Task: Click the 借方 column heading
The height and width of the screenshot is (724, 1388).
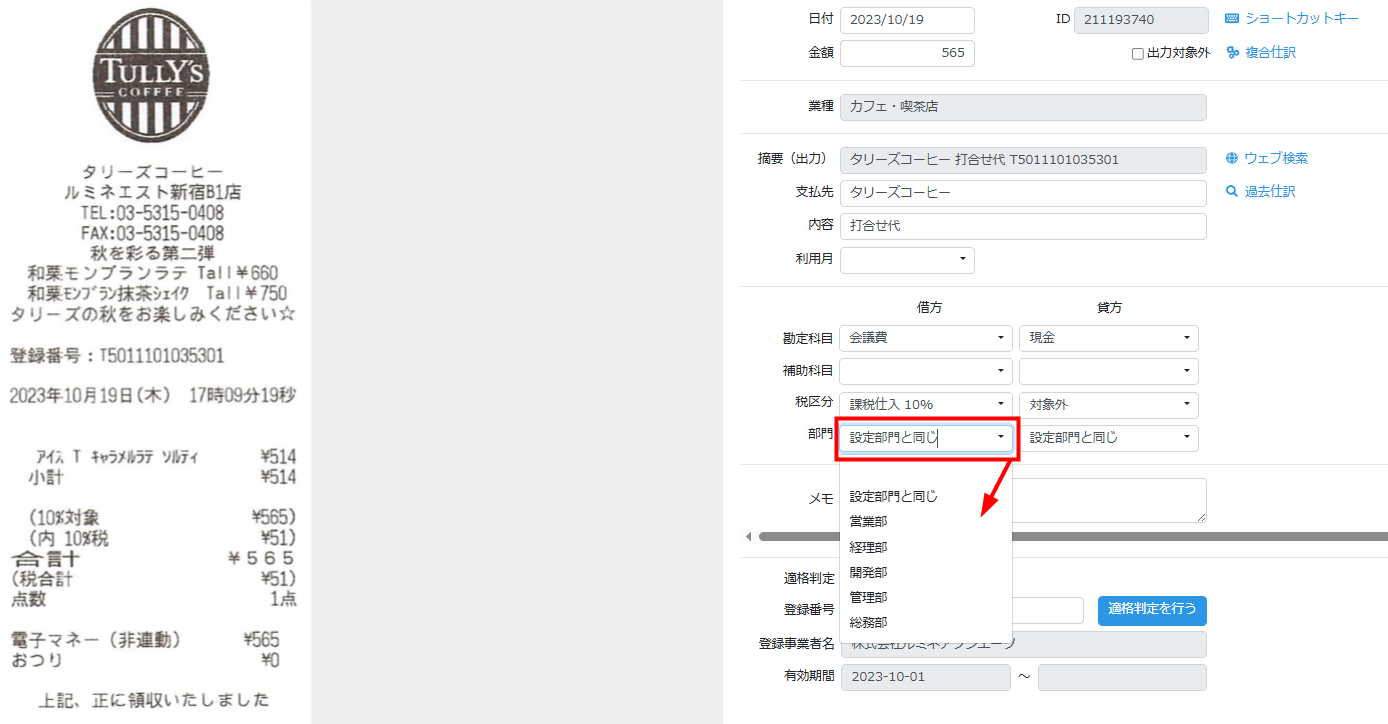Action: coord(929,307)
